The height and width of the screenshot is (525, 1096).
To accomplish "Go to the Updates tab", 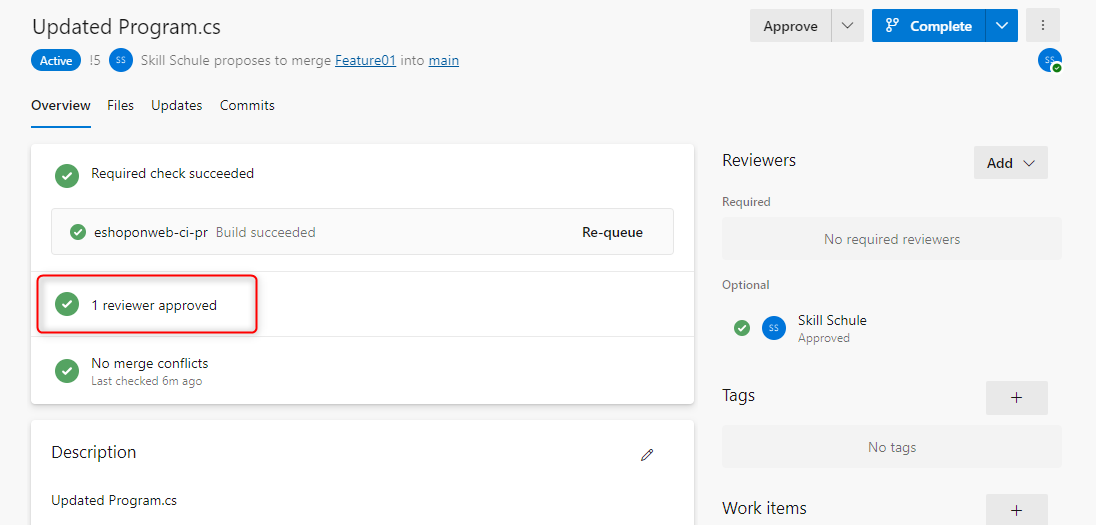I will [176, 105].
